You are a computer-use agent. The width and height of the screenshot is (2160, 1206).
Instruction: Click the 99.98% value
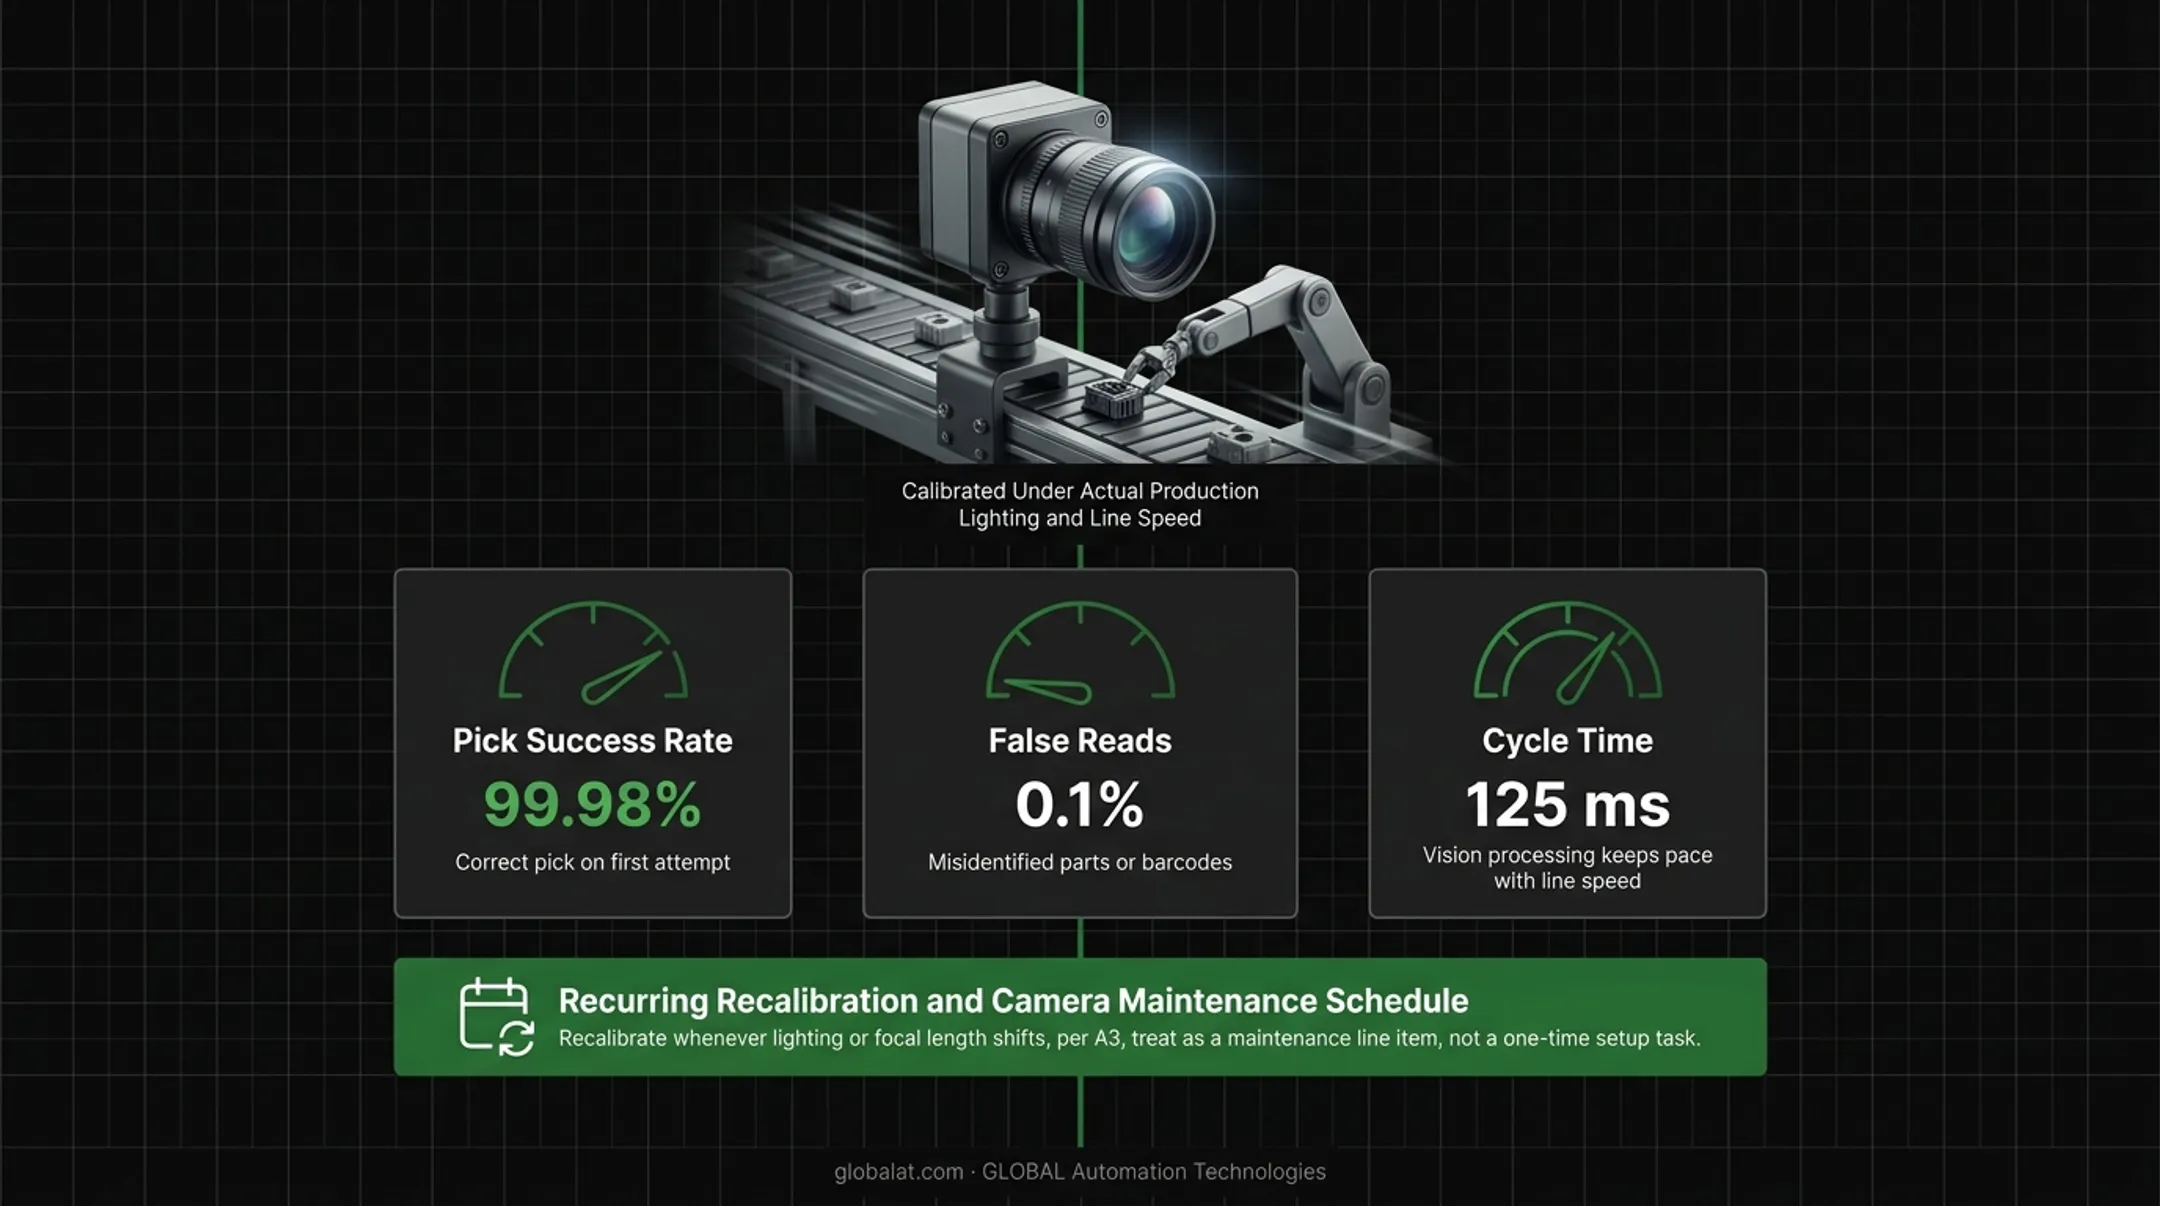(x=592, y=804)
